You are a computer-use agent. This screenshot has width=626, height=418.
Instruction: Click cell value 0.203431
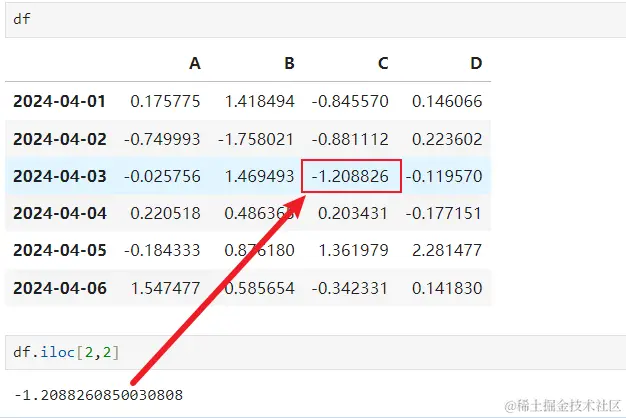[x=353, y=213]
